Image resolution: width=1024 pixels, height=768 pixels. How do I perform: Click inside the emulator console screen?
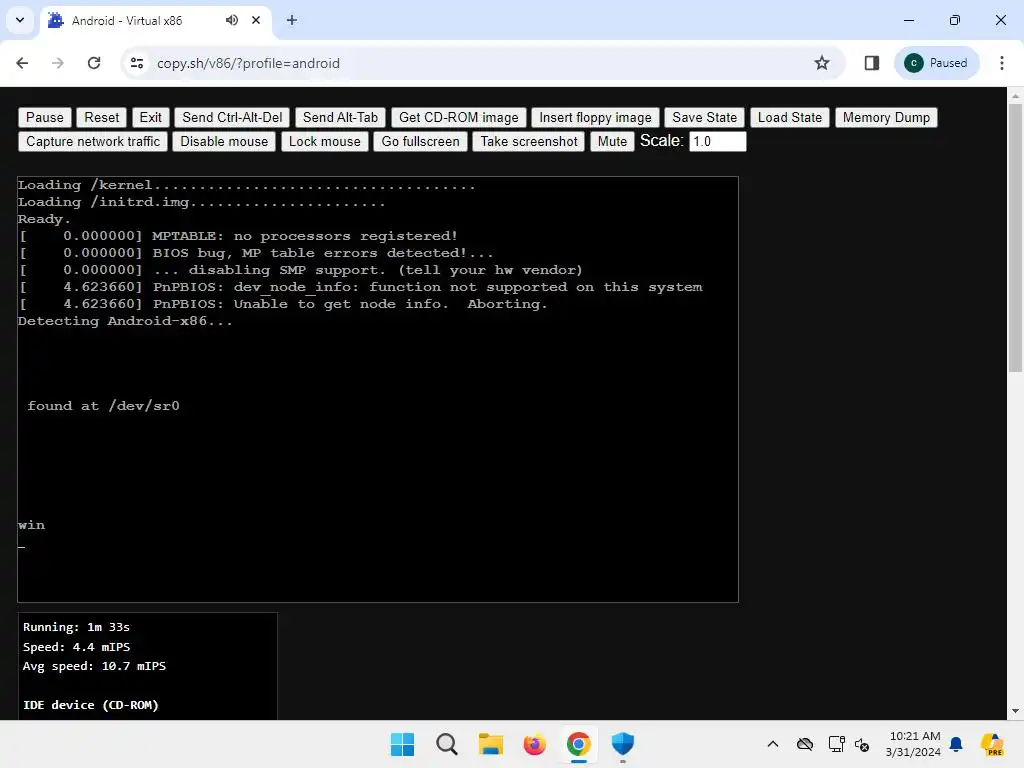(x=377, y=389)
